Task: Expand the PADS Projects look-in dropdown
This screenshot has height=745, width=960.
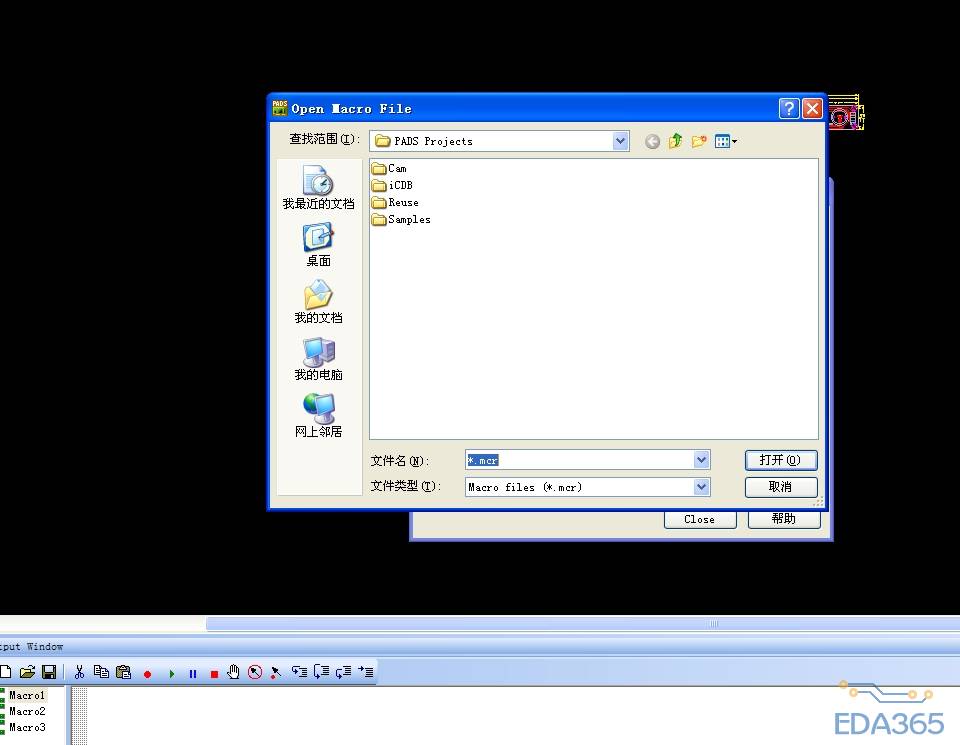Action: pyautogui.click(x=620, y=141)
